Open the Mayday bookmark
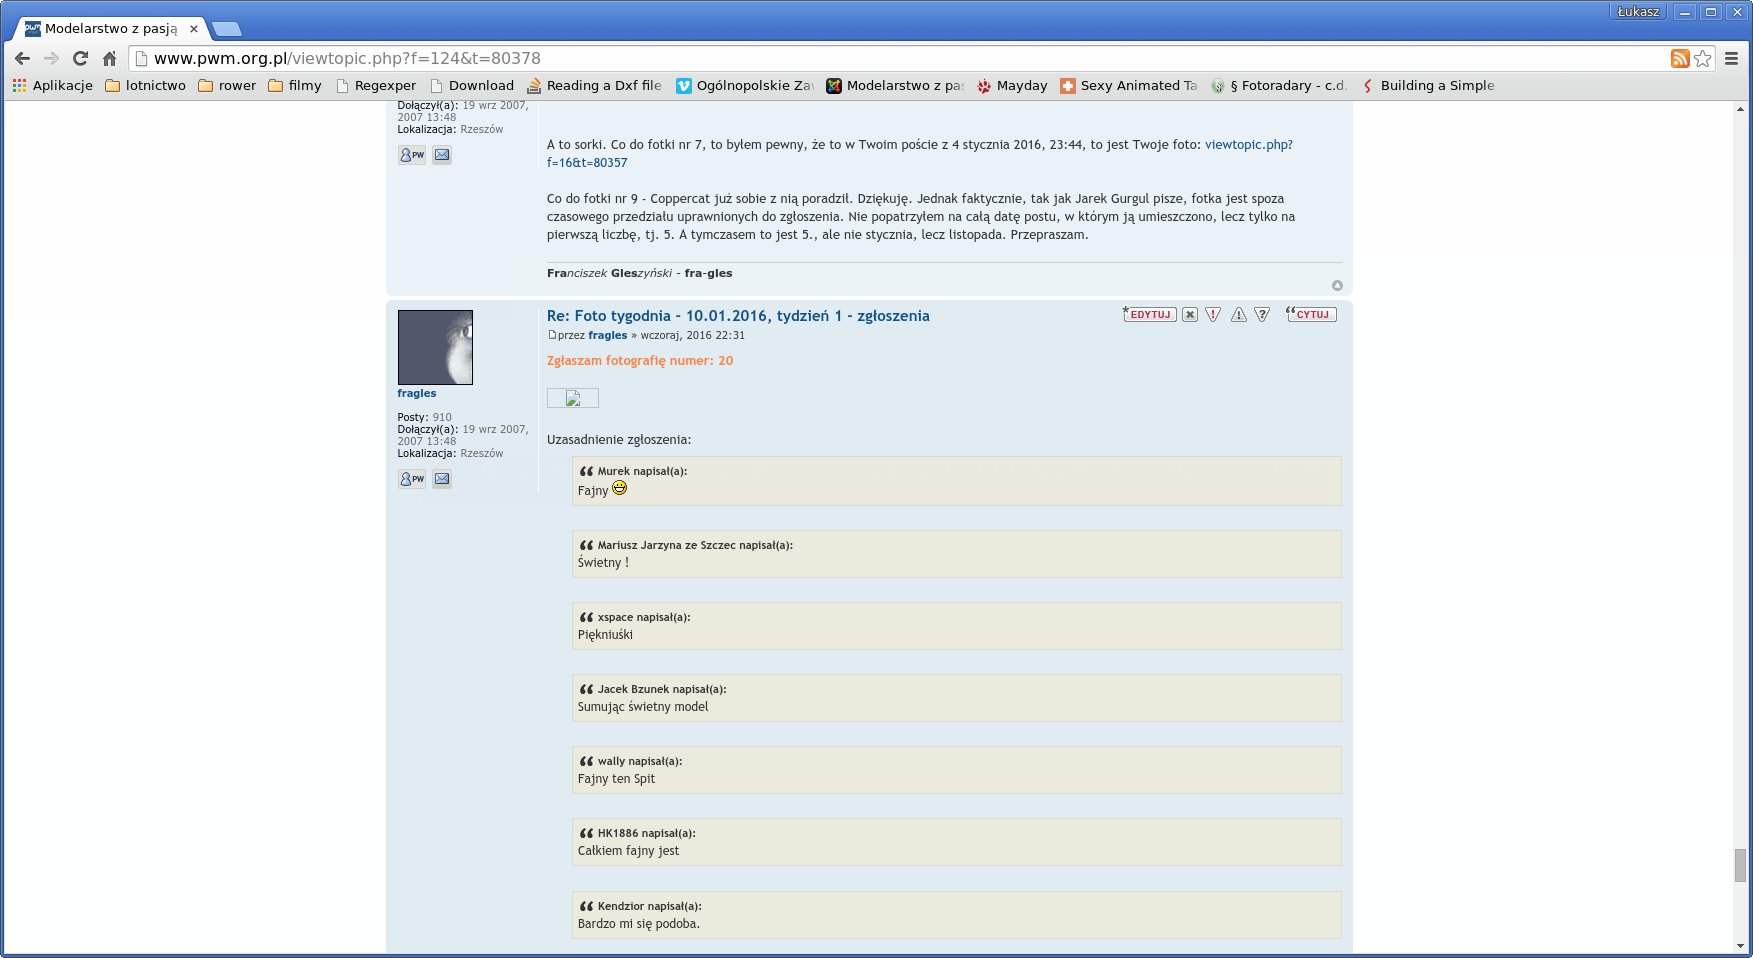The height and width of the screenshot is (958, 1753). pos(1012,86)
